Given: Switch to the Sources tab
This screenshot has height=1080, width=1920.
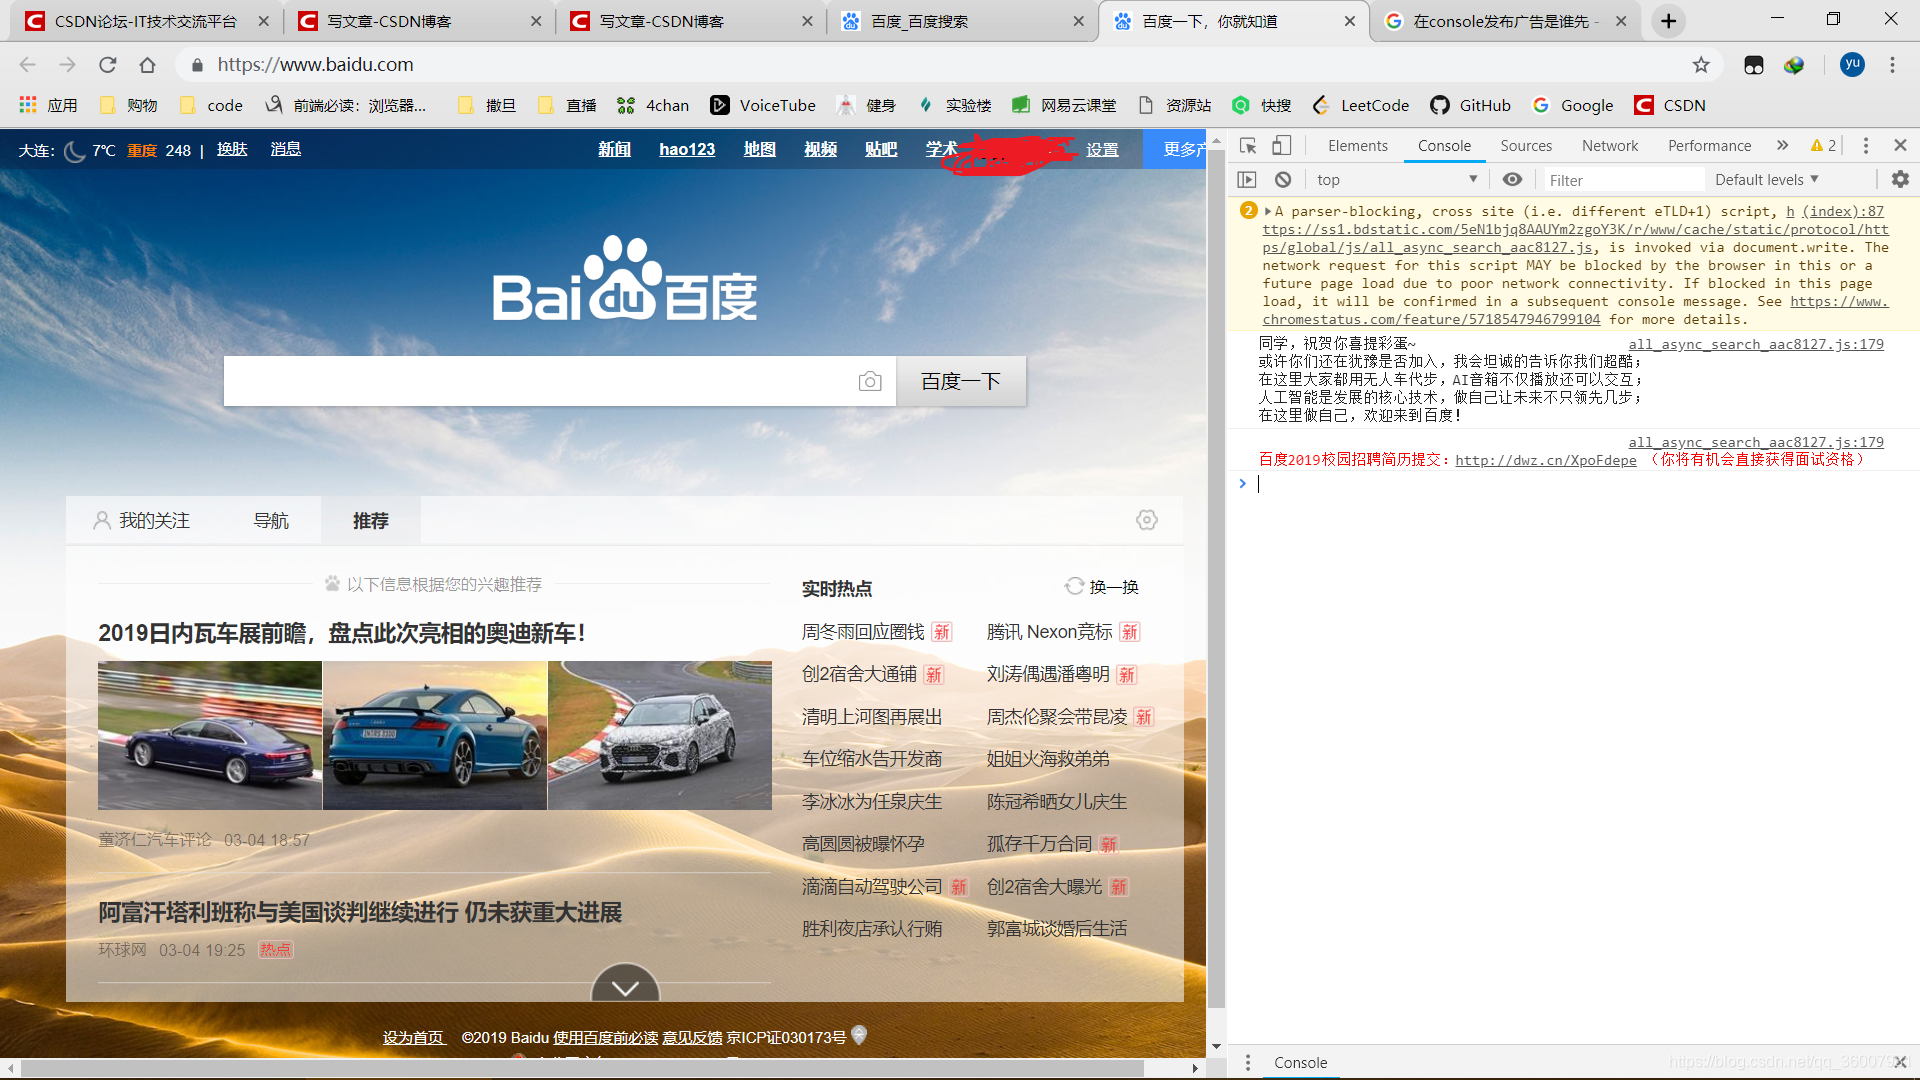Looking at the screenshot, I should click(1526, 146).
